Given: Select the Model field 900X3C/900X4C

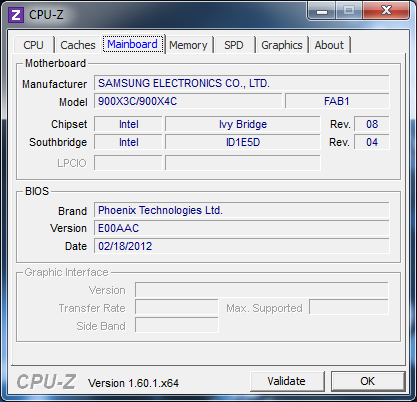Looking at the screenshot, I should (x=188, y=101).
